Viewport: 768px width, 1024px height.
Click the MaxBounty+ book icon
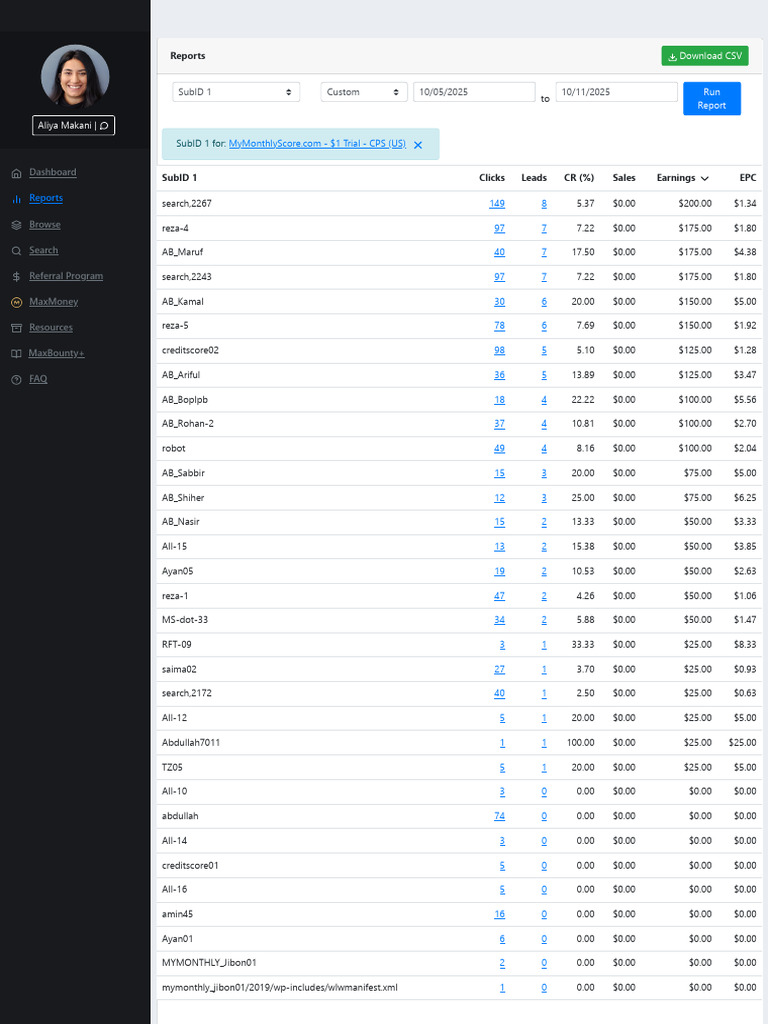[16, 353]
